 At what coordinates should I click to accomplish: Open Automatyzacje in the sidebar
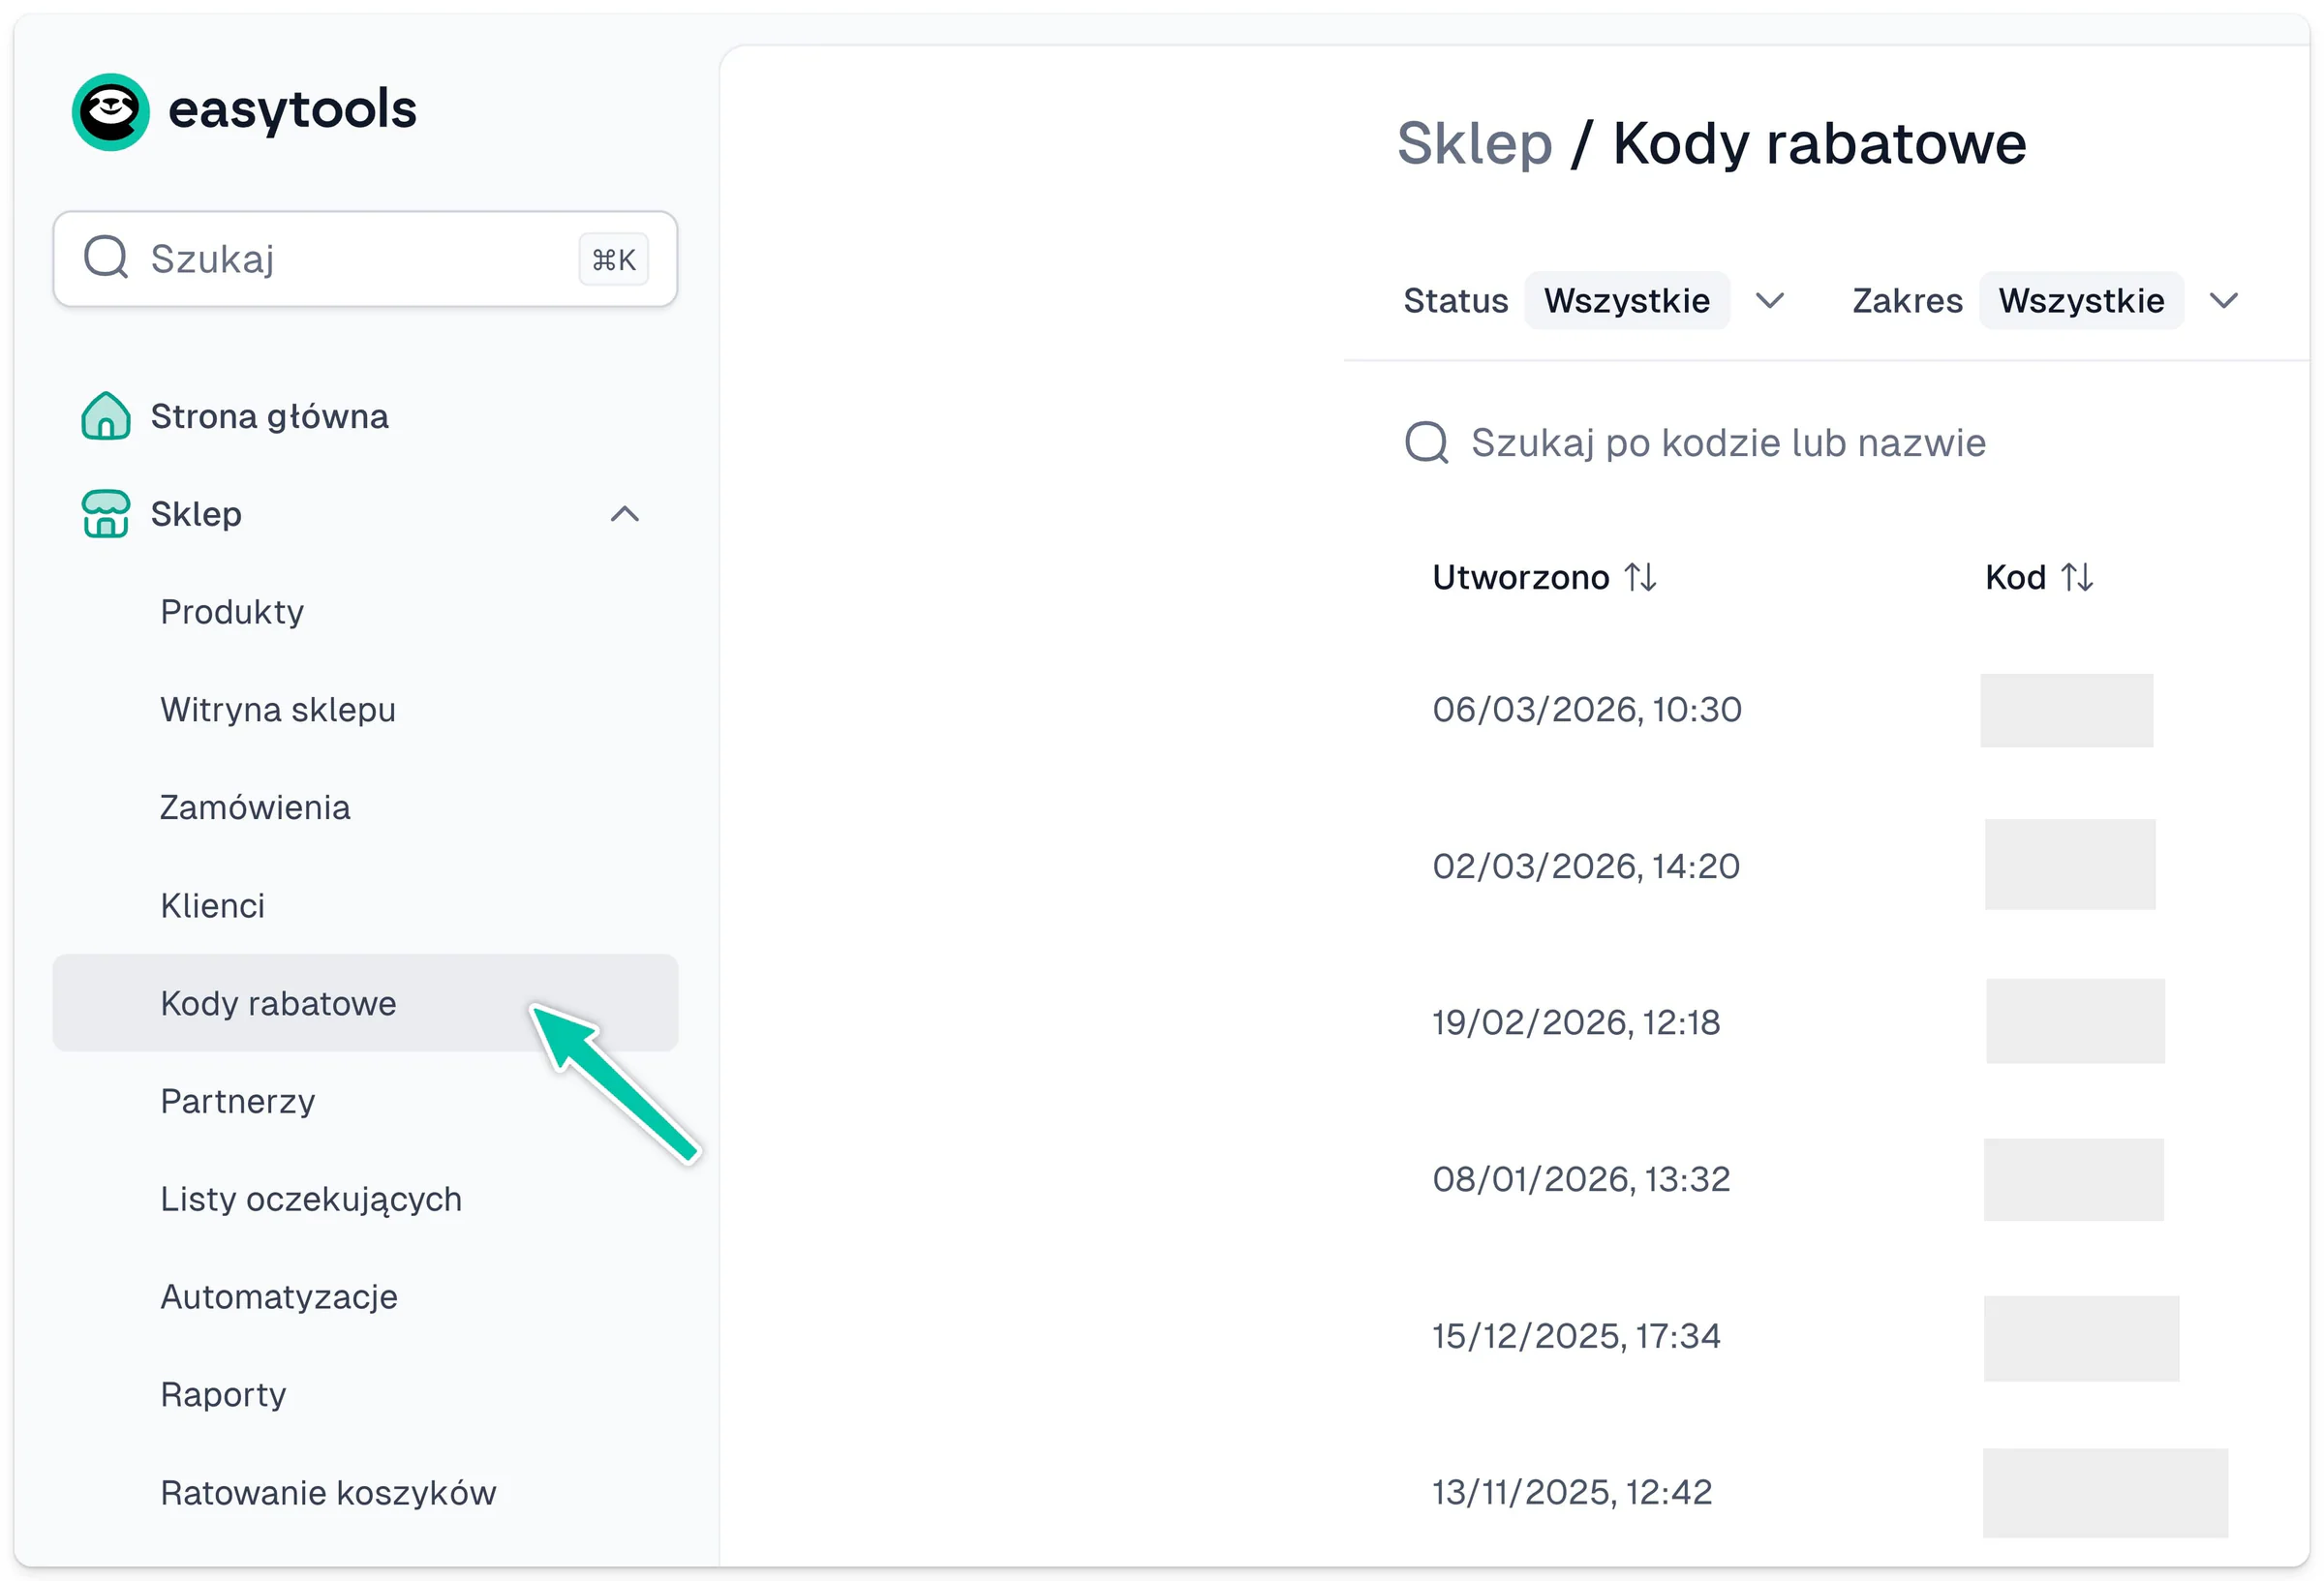[x=365, y=1296]
